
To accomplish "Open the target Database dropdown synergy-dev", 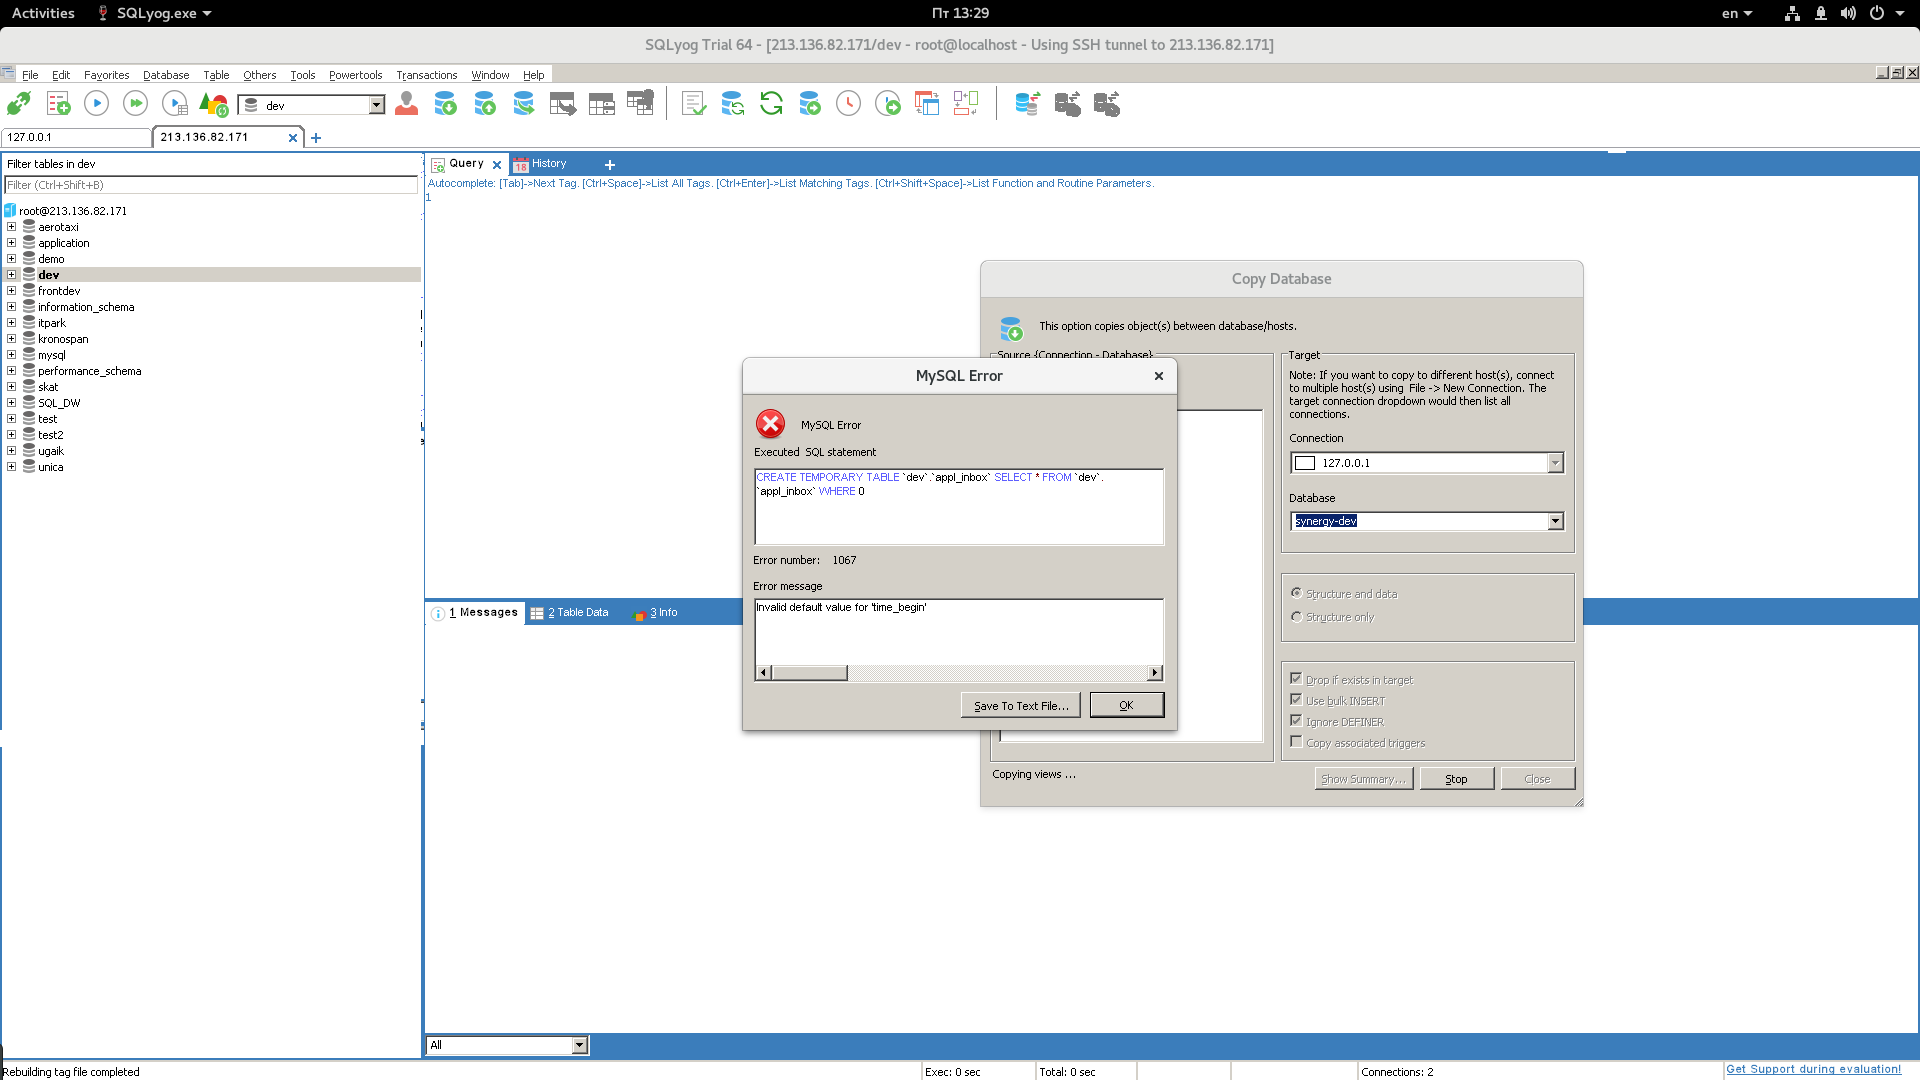I will click(x=1555, y=521).
